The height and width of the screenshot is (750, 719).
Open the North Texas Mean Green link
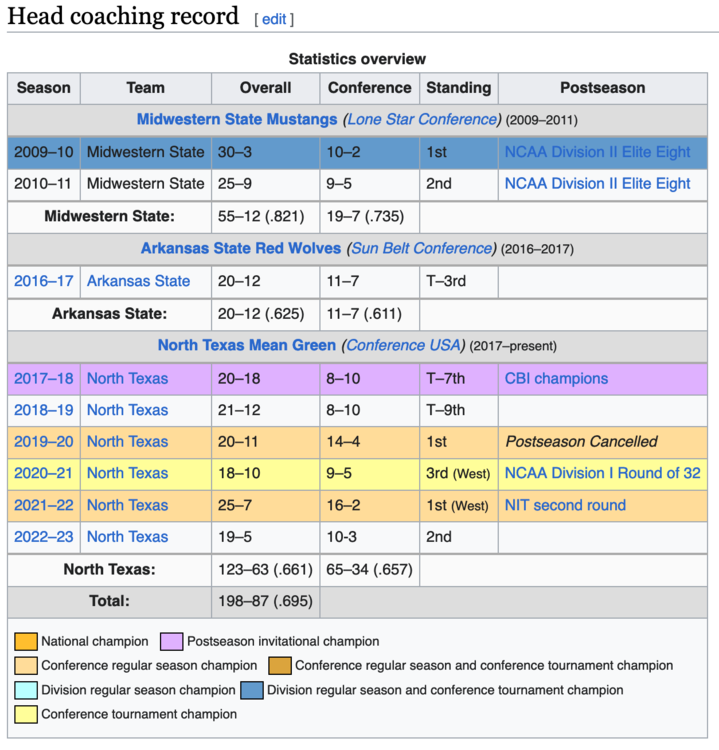[247, 345]
